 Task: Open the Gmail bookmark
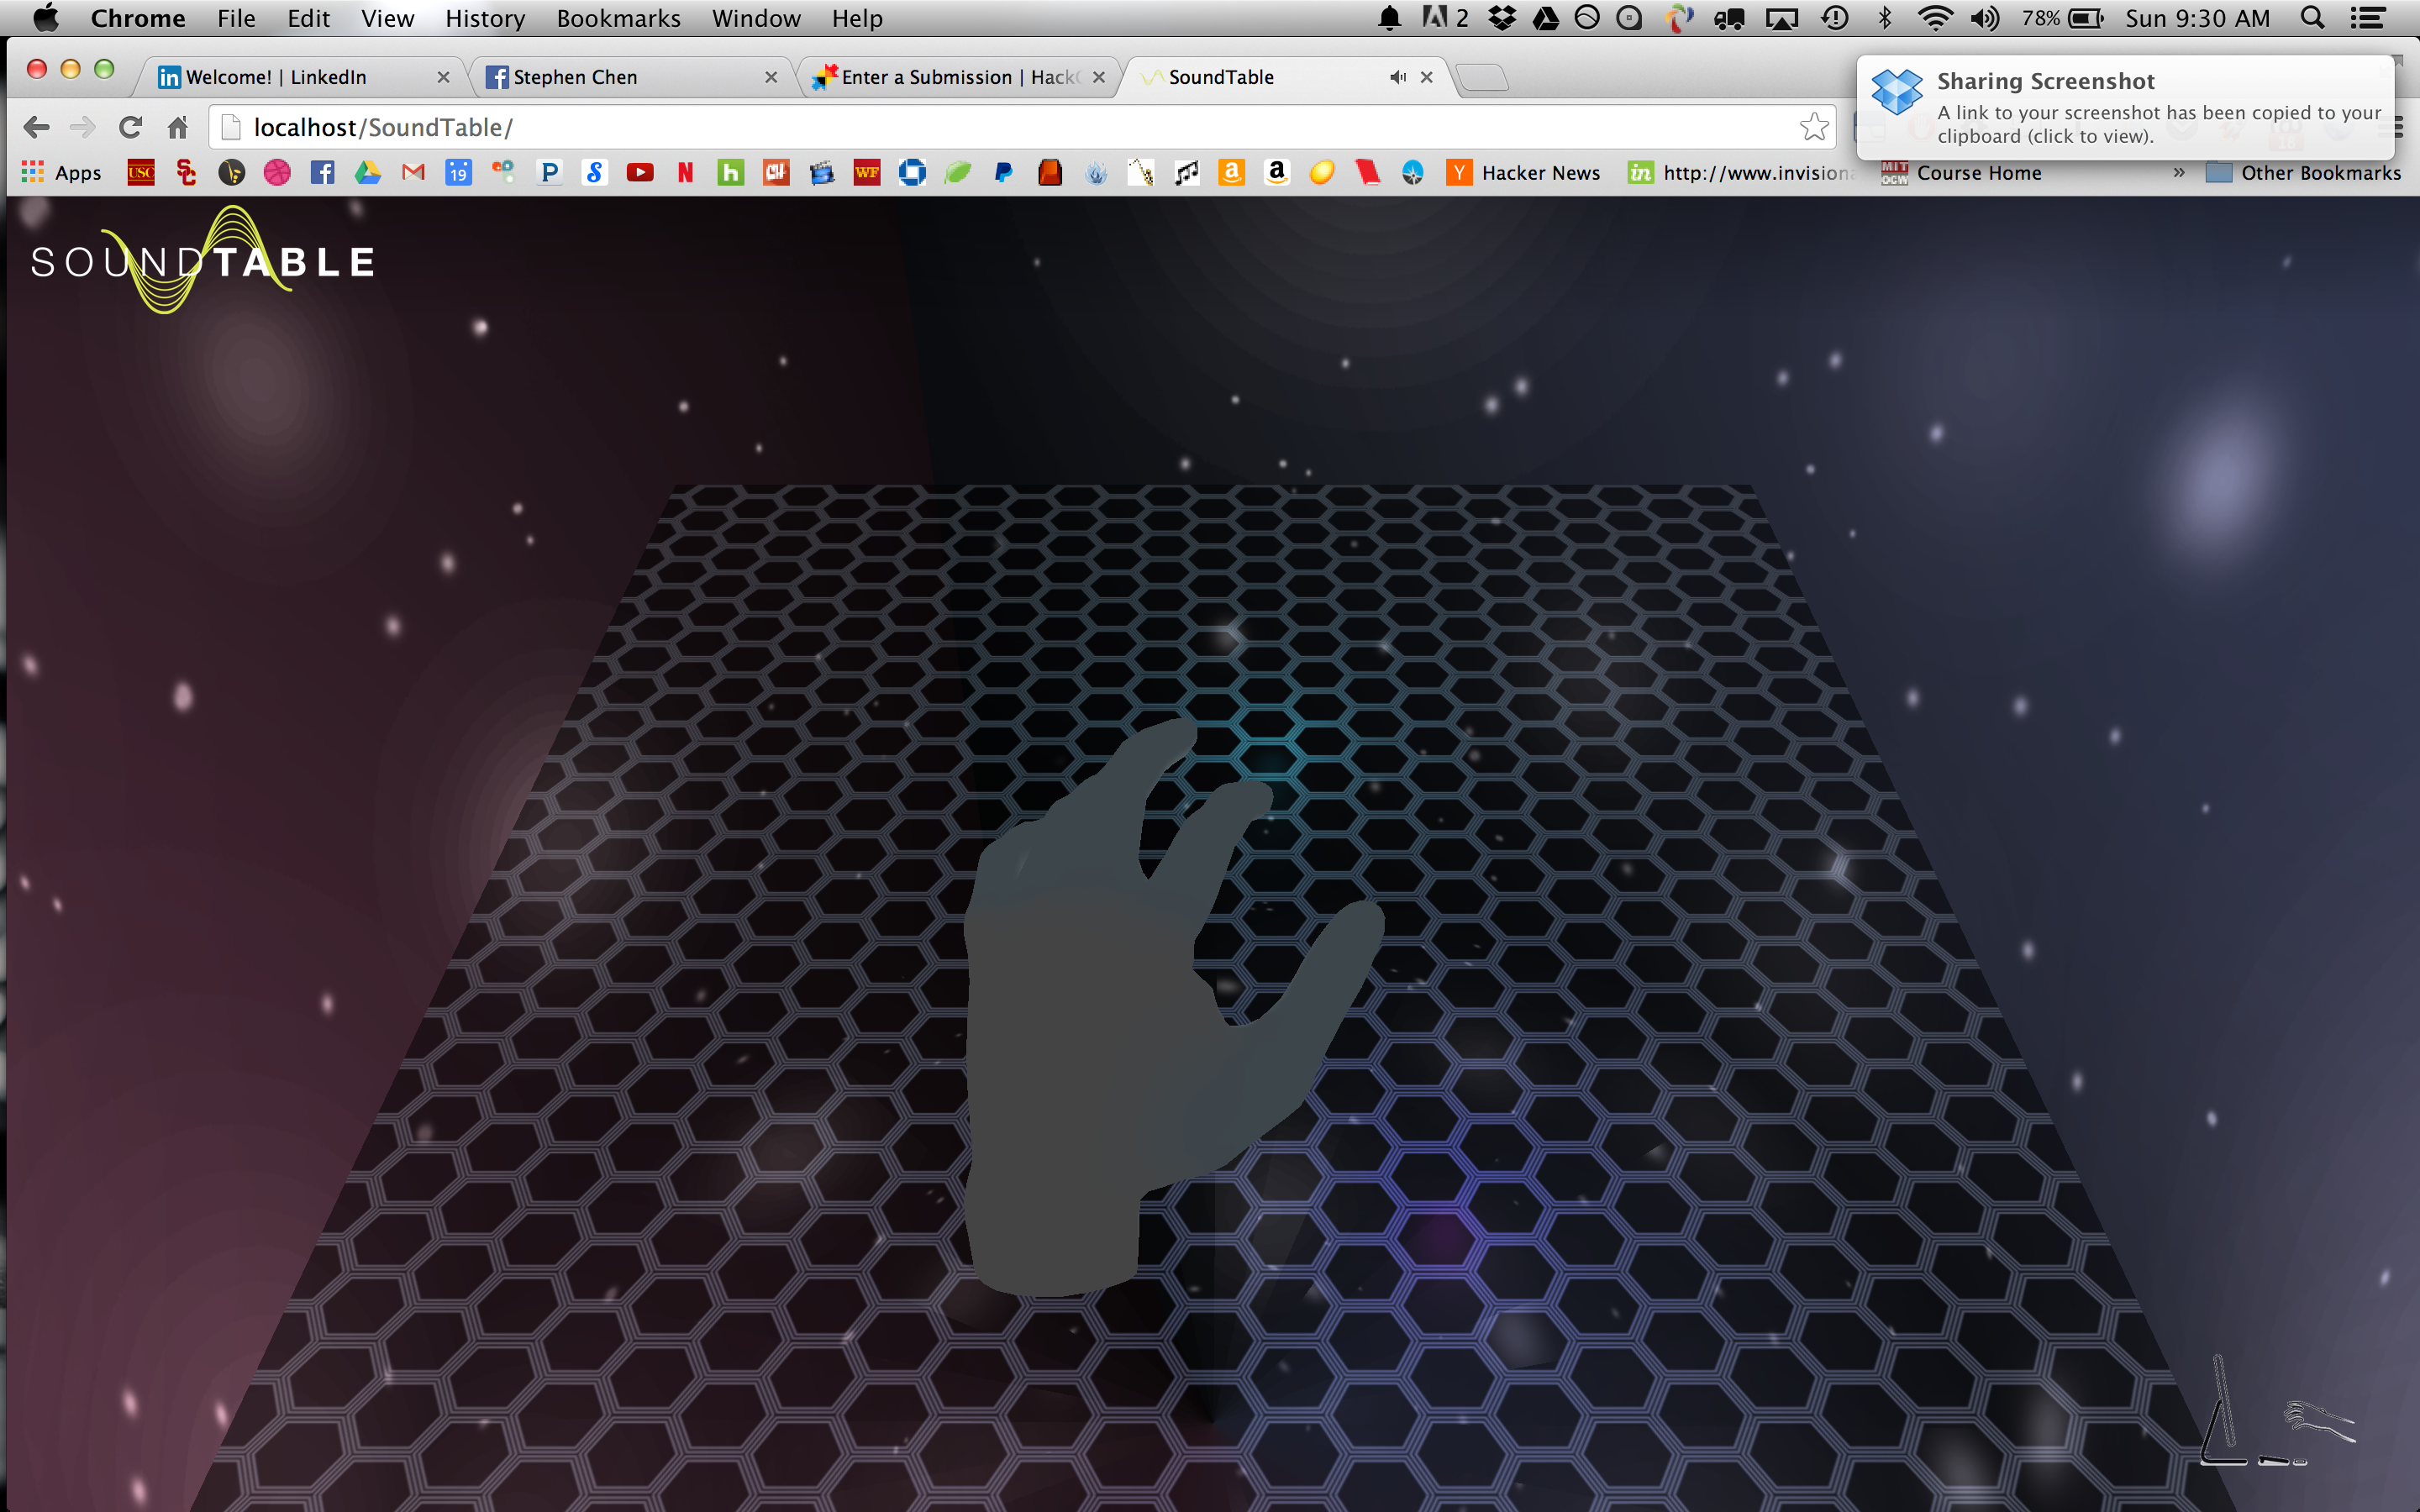(413, 173)
